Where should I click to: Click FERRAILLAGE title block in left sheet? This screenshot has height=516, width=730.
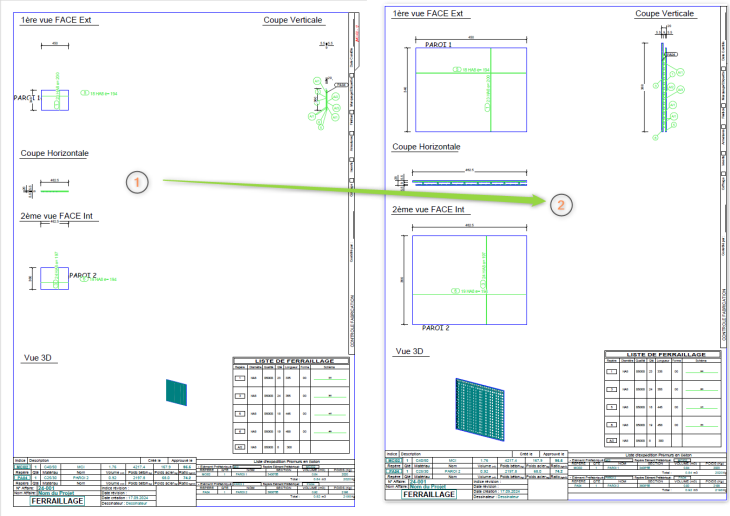(66, 500)
